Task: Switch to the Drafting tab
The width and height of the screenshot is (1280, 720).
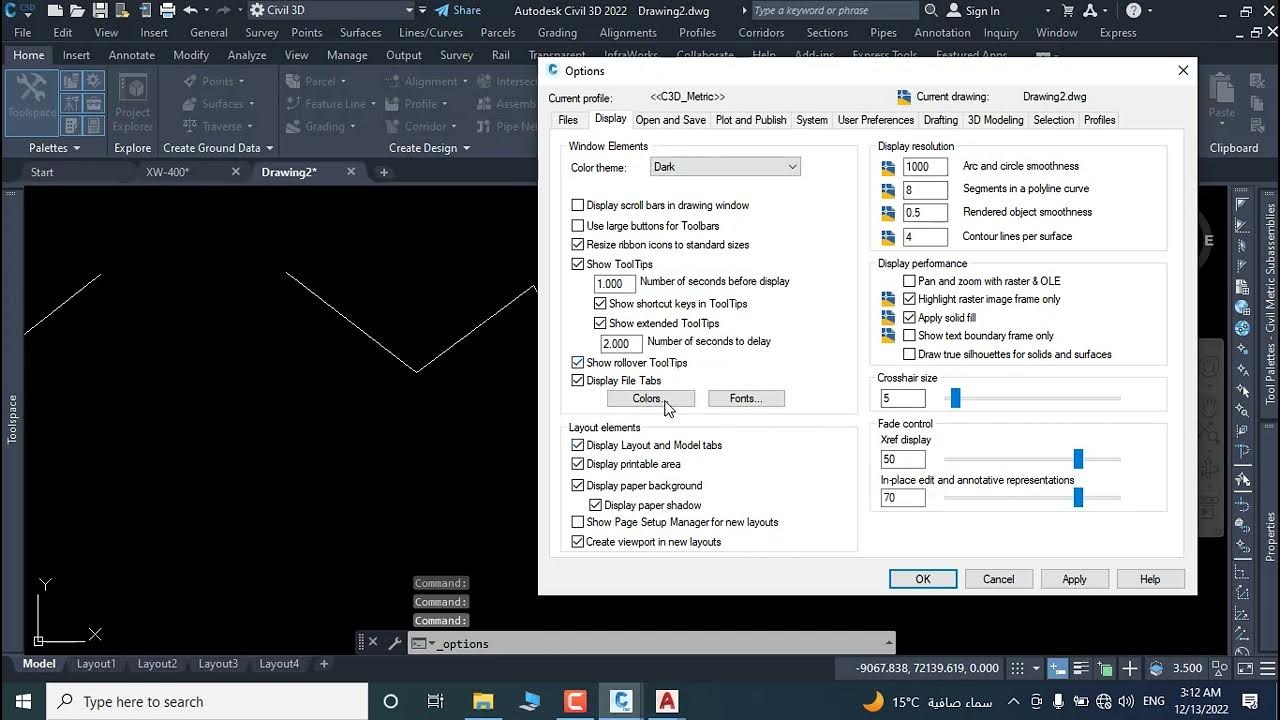Action: [940, 120]
